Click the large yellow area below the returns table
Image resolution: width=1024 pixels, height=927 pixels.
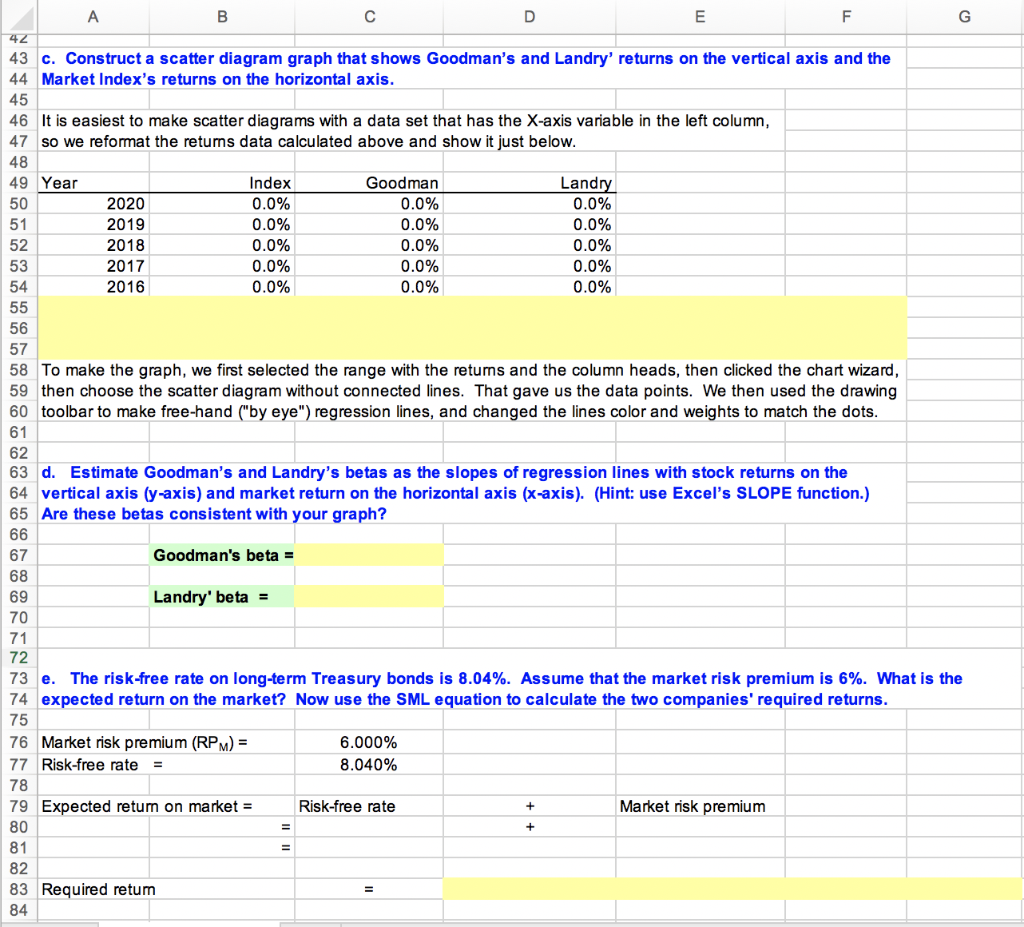pyautogui.click(x=470, y=327)
